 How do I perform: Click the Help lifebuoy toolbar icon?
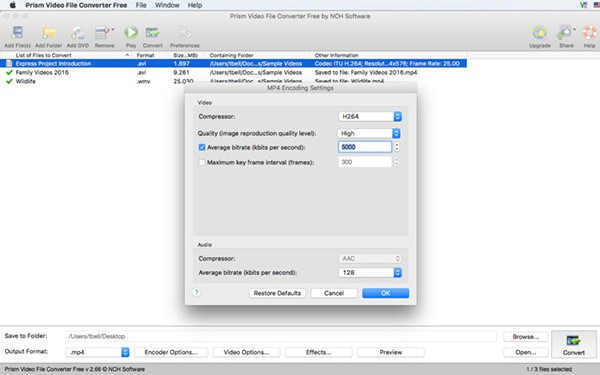click(589, 37)
